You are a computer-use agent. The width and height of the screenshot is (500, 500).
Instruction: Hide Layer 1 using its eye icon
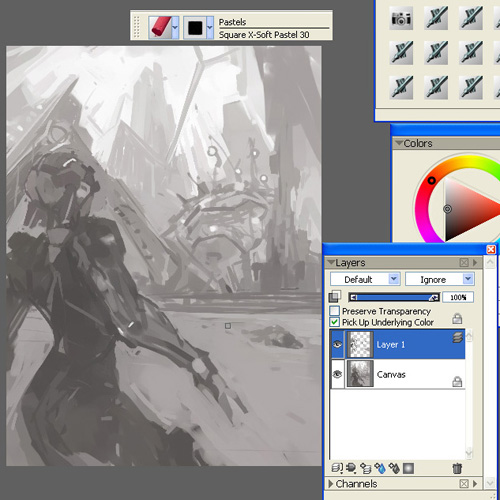337,344
